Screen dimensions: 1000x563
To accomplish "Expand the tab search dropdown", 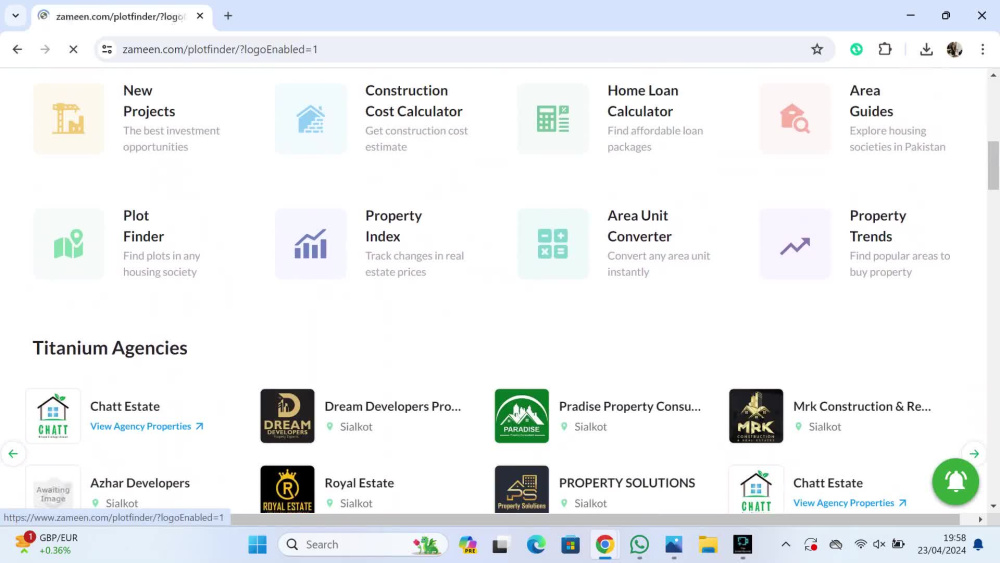I will tap(15, 16).
